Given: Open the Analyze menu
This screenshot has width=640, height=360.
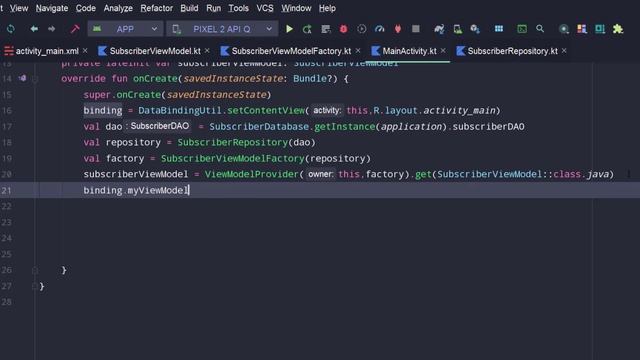Looking at the screenshot, I should tap(118, 8).
